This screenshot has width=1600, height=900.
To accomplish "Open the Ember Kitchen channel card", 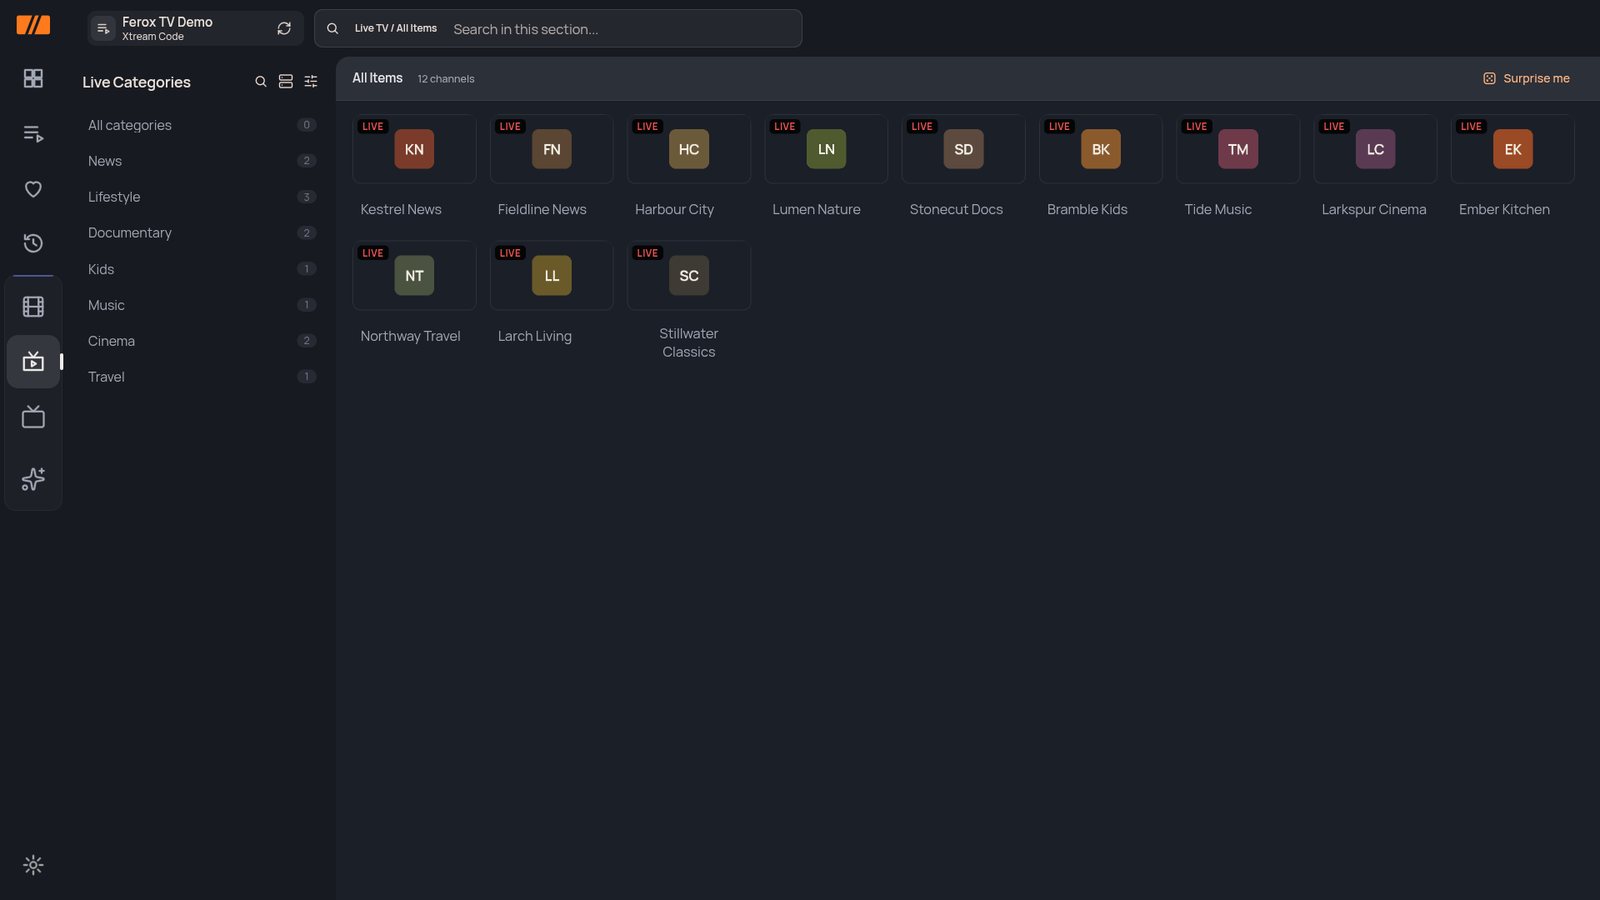I will click(1513, 168).
